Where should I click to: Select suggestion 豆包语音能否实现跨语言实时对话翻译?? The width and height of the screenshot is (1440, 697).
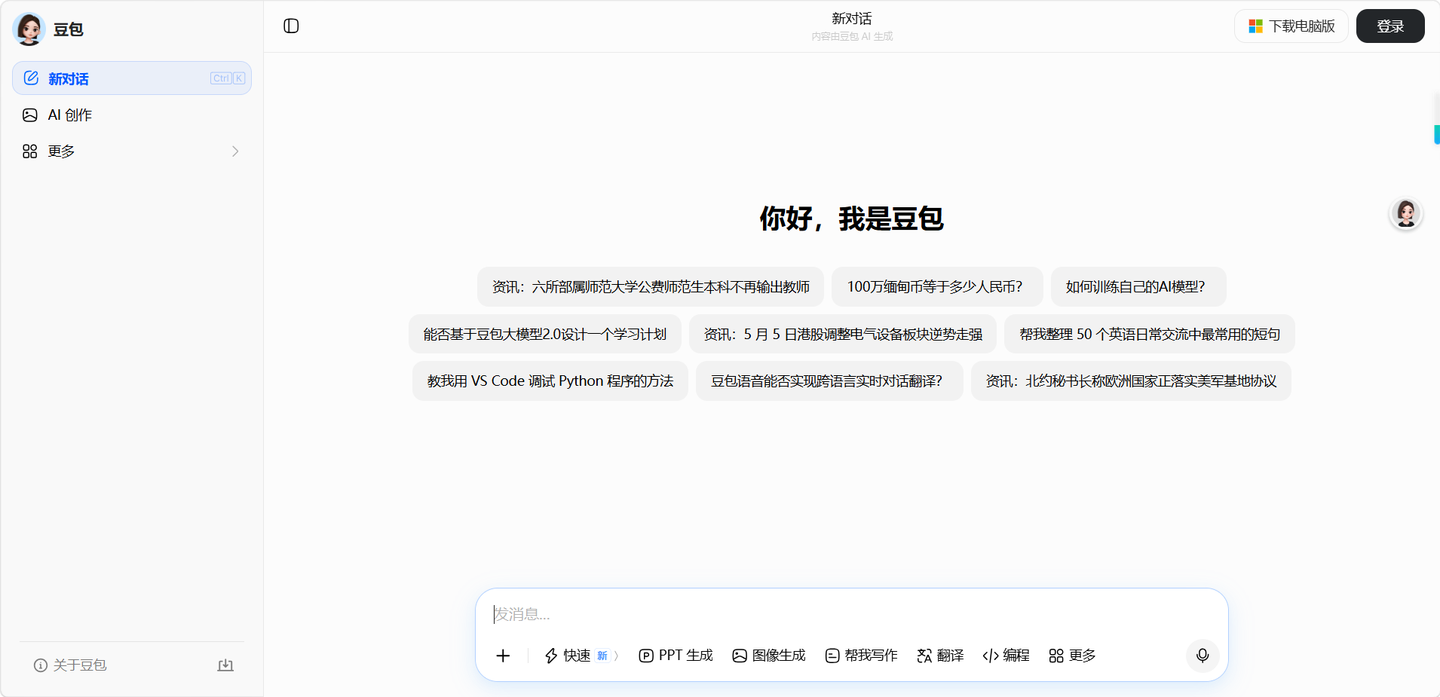click(827, 381)
